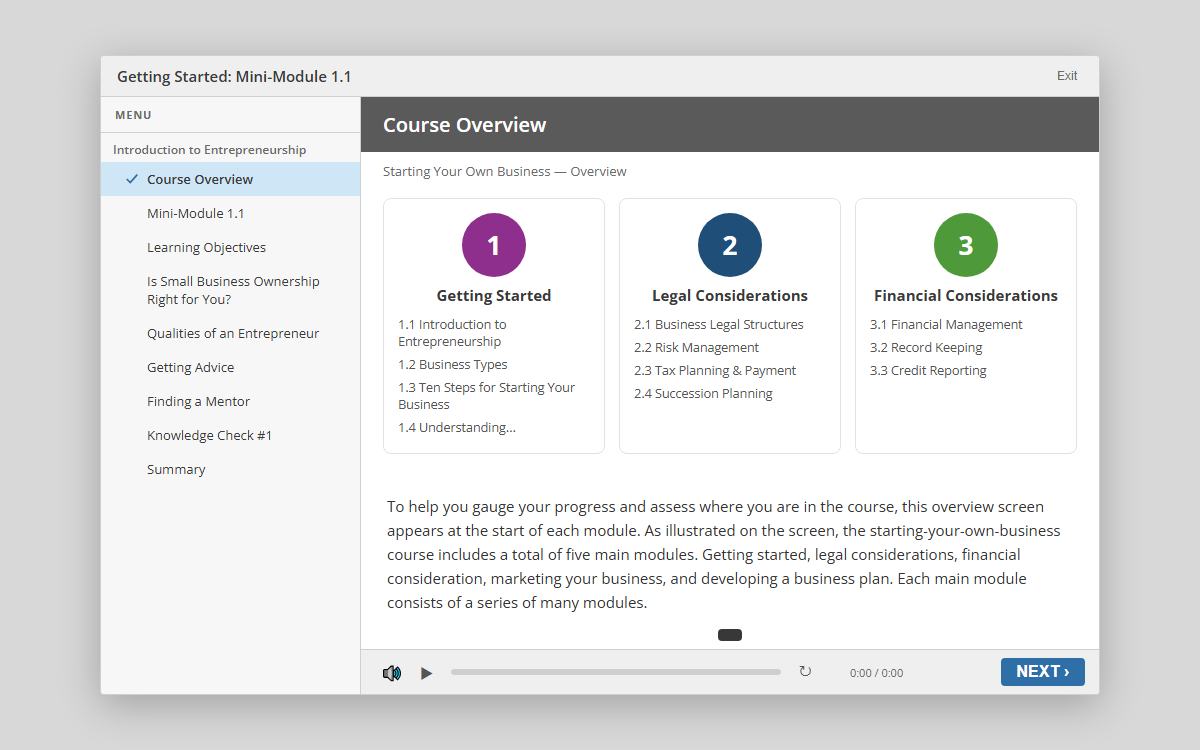Image resolution: width=1200 pixels, height=750 pixels.
Task: Click the green number 3 circle
Action: 966,245
